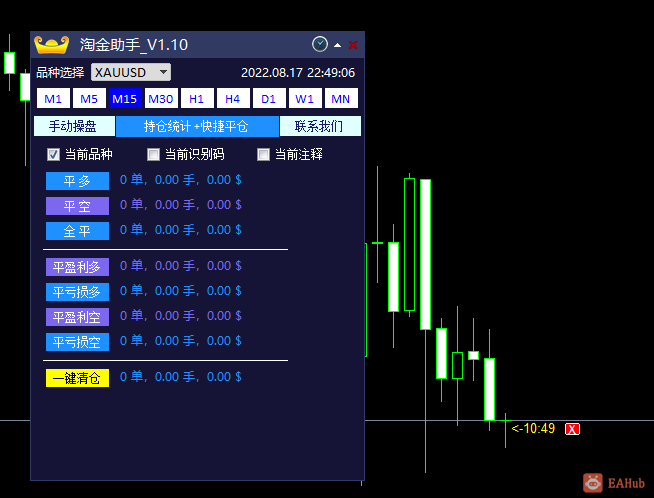Click stats text beside 平多 button
The height and width of the screenshot is (498, 654).
[181, 180]
